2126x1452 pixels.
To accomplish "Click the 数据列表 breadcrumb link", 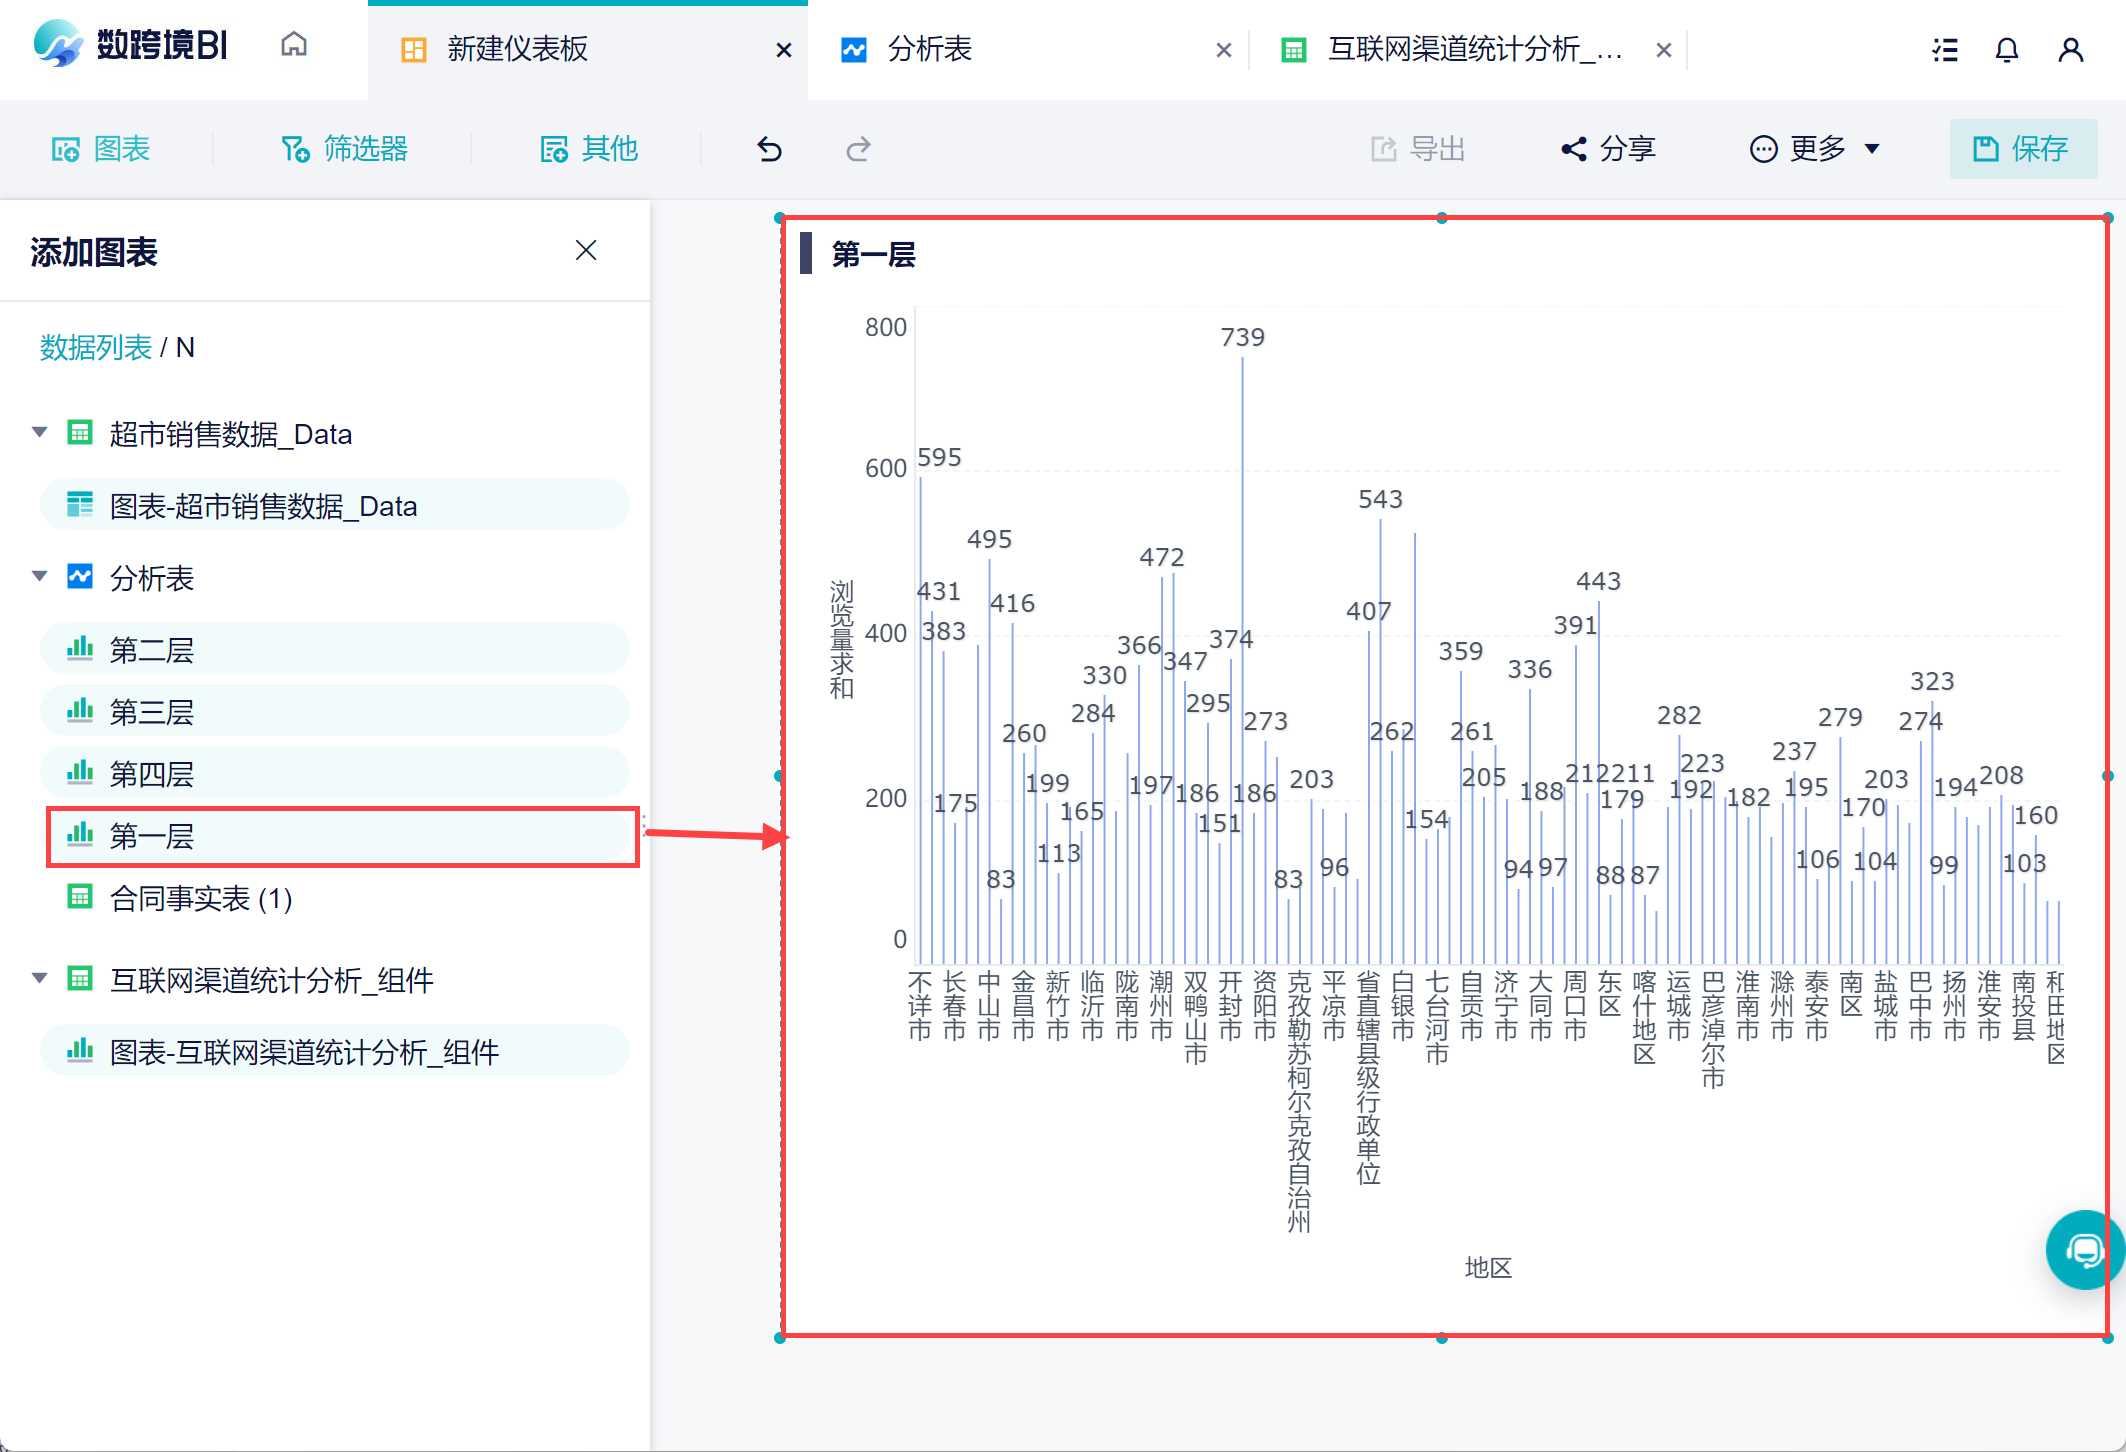I will pyautogui.click(x=95, y=347).
